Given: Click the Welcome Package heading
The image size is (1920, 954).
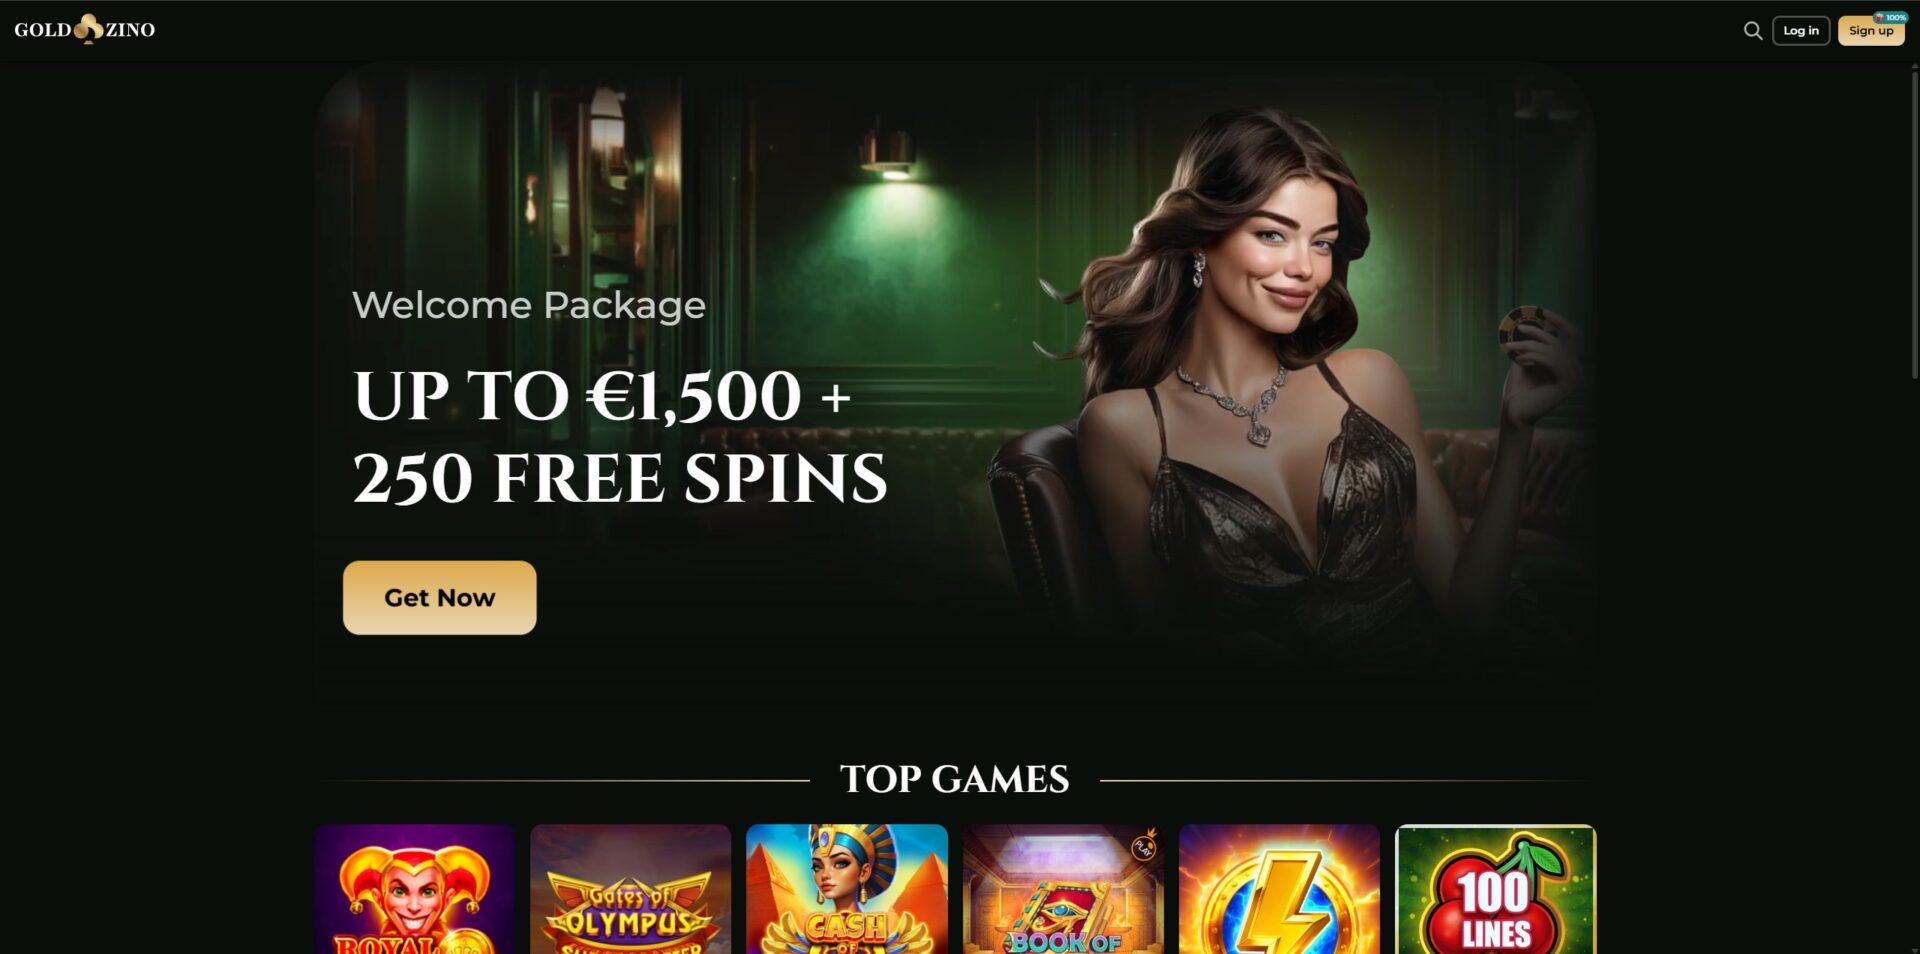Looking at the screenshot, I should point(529,305).
